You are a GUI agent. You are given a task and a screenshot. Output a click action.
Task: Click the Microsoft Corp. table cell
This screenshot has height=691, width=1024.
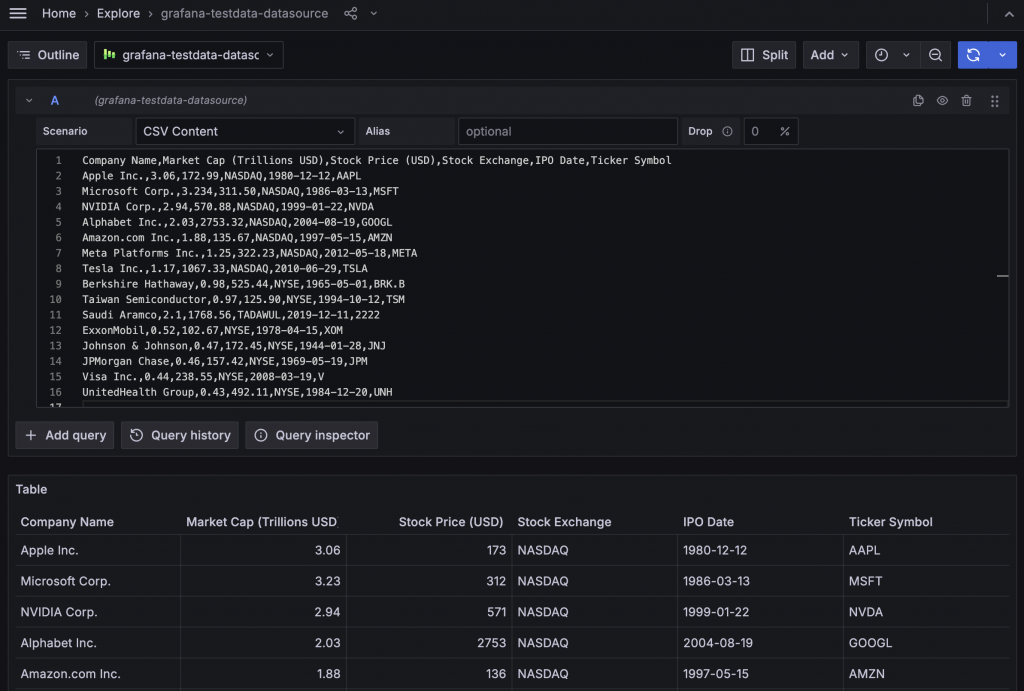coord(98,581)
